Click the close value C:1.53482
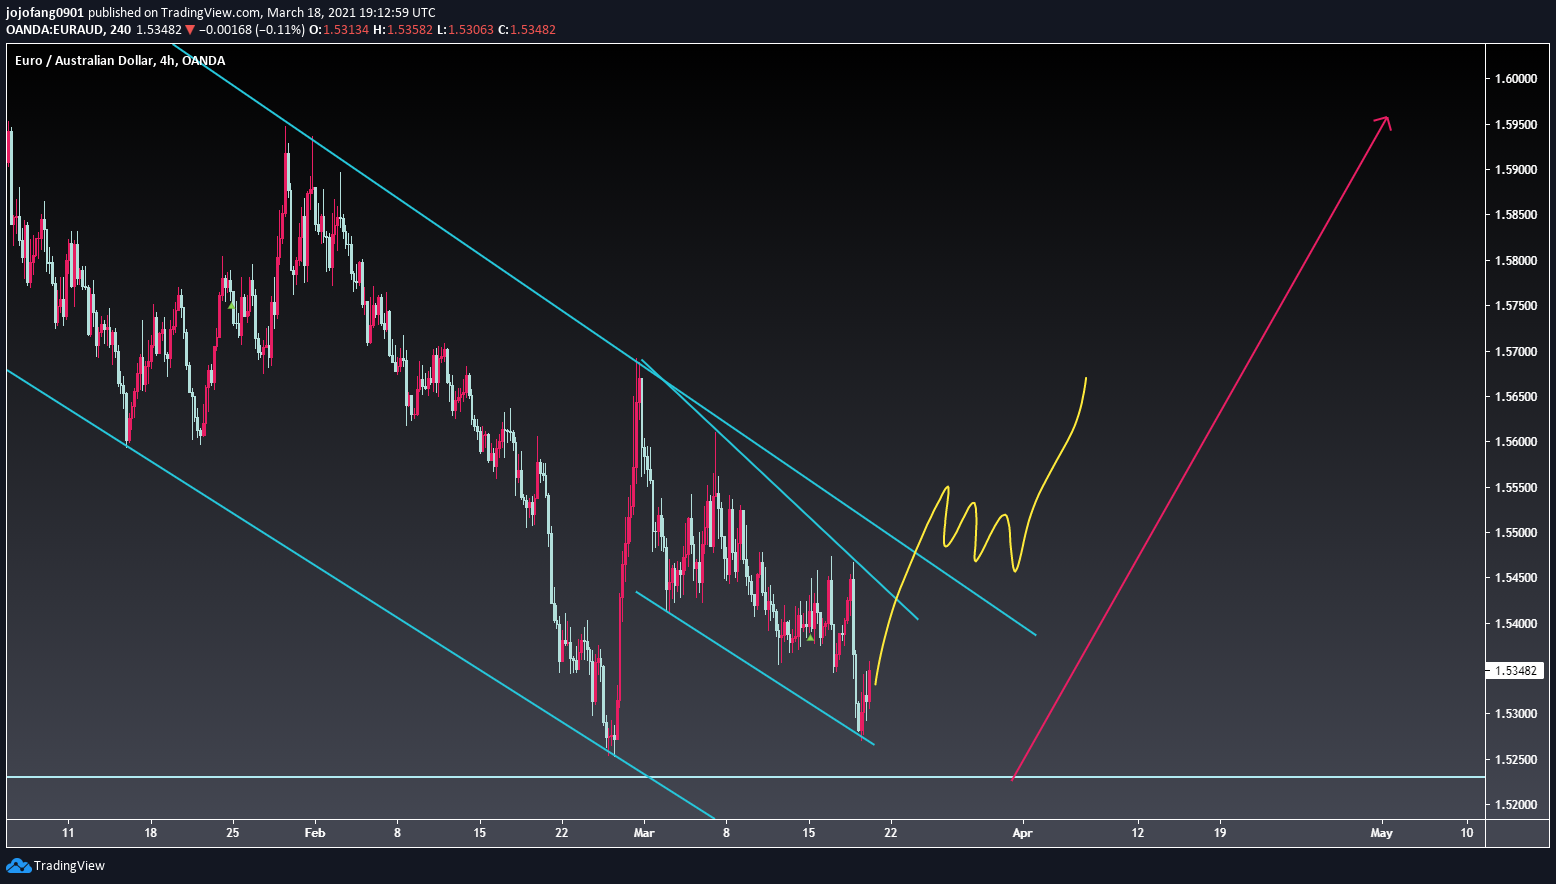Image resolution: width=1556 pixels, height=884 pixels. click(526, 30)
